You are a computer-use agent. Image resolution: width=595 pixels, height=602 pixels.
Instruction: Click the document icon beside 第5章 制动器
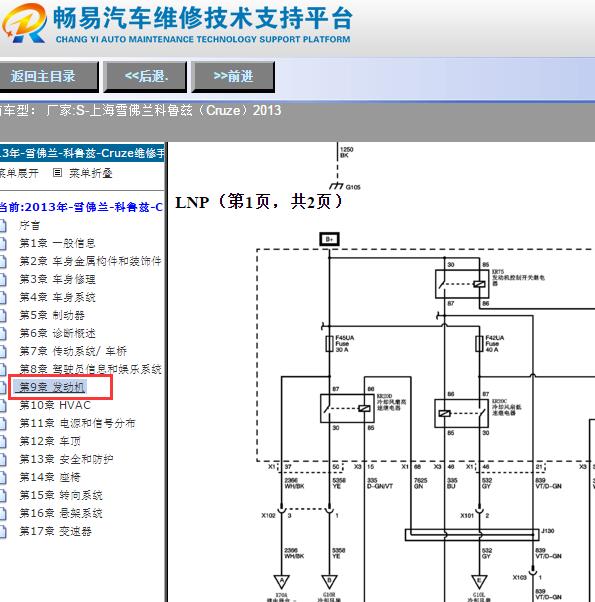3,316
